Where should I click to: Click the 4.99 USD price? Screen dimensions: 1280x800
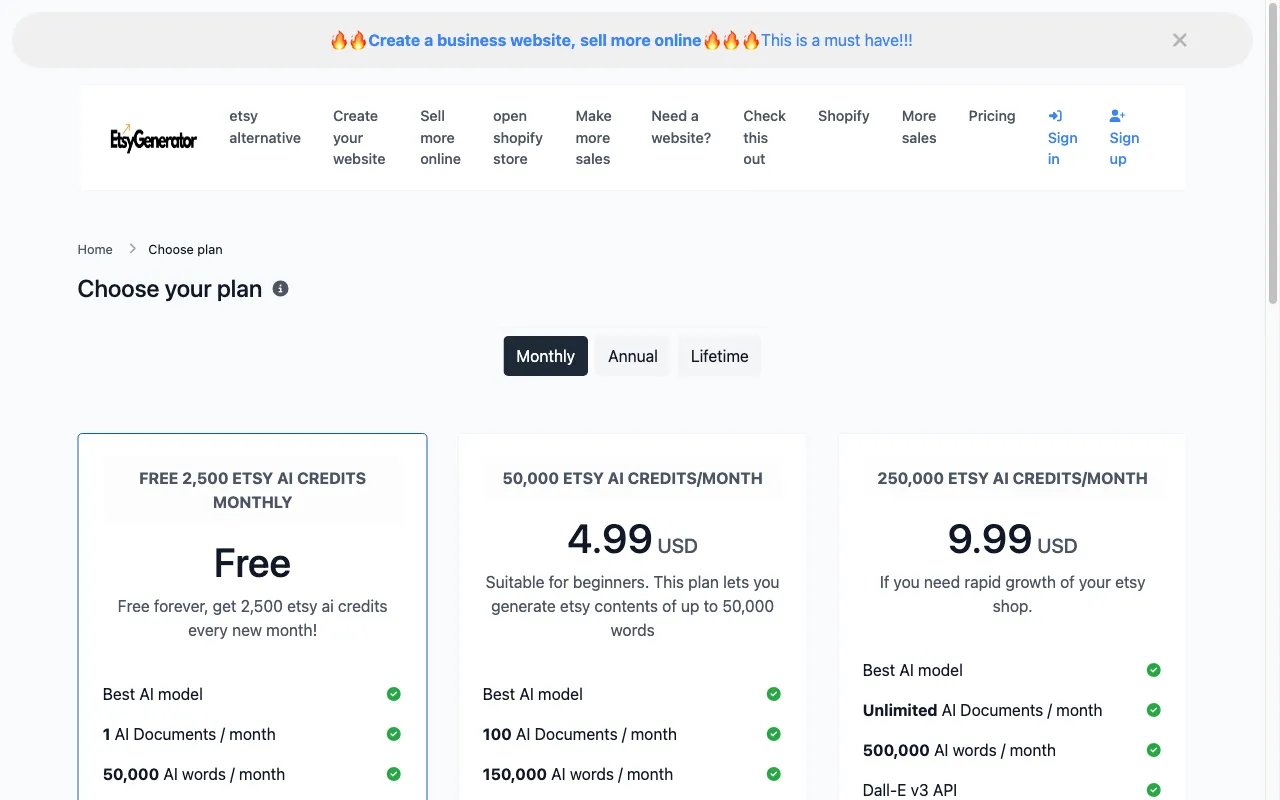point(633,540)
